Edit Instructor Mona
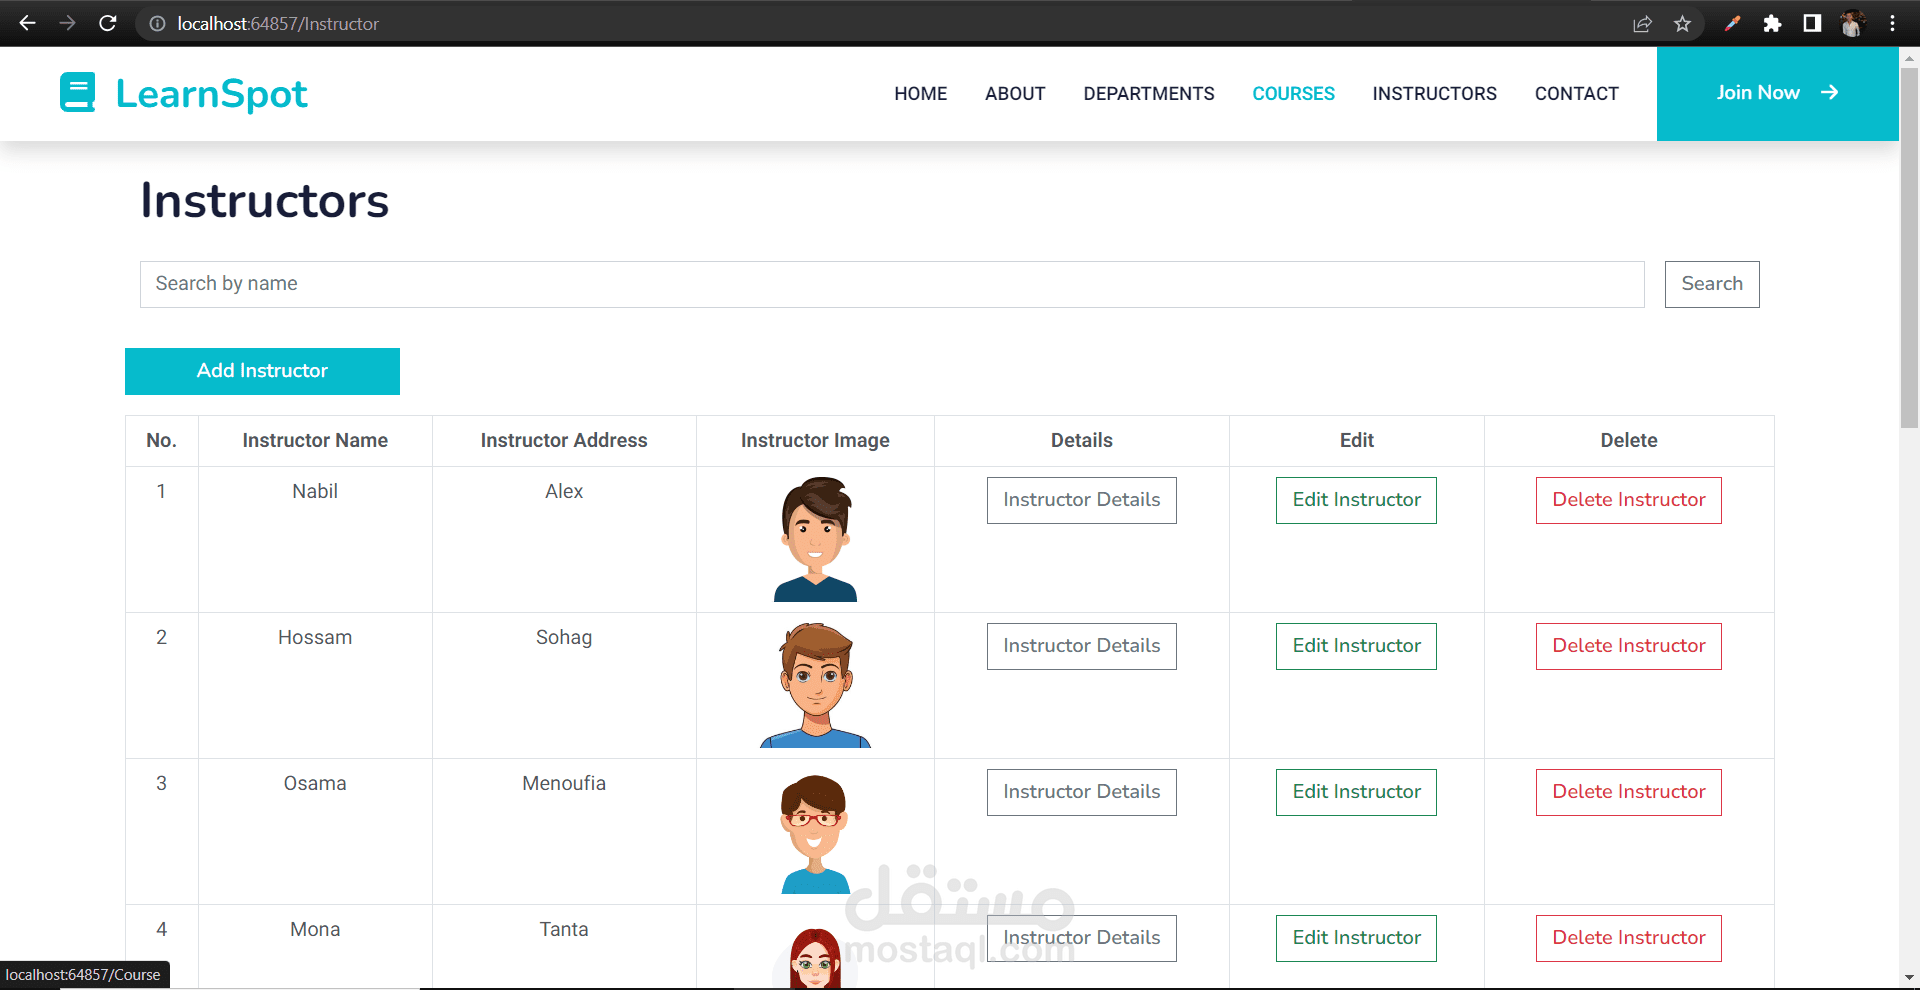1920x990 pixels. (1356, 938)
